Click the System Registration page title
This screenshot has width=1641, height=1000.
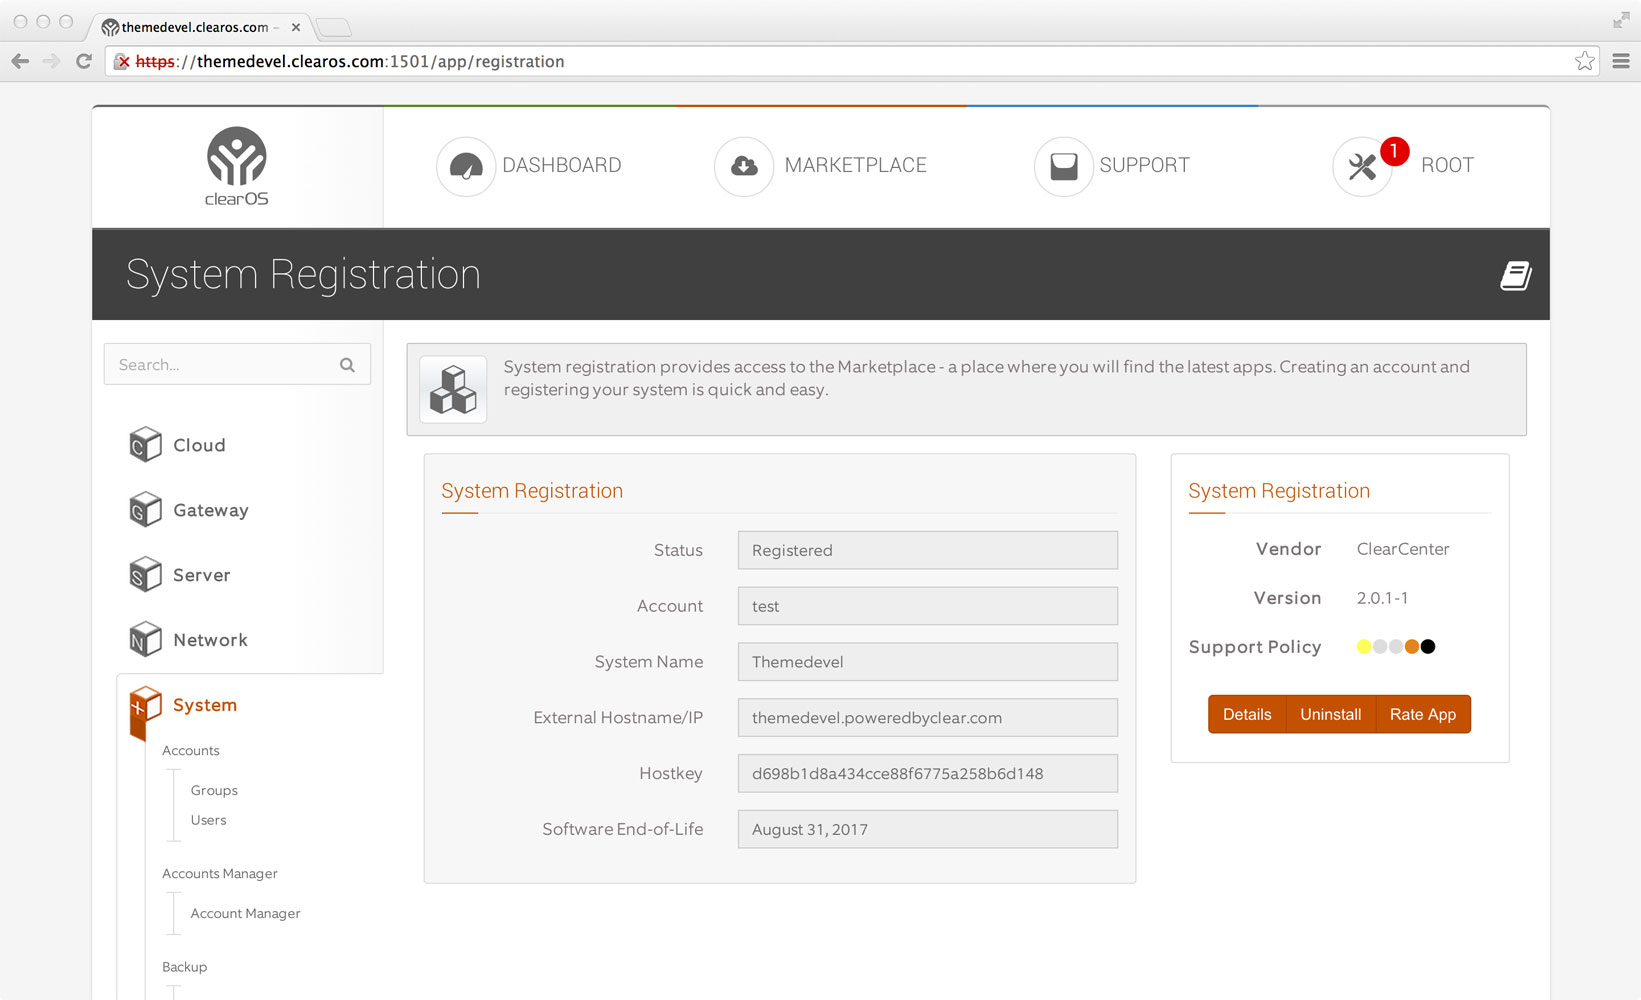[x=303, y=274]
